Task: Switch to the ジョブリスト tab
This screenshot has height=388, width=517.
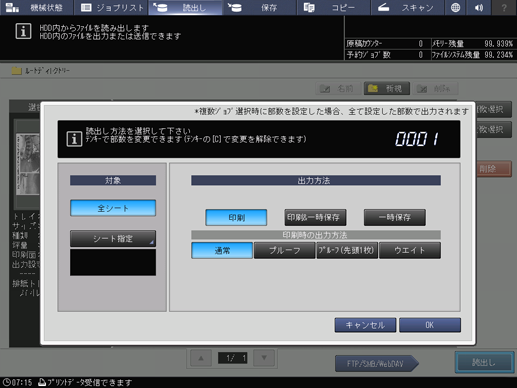Action: click(x=111, y=7)
